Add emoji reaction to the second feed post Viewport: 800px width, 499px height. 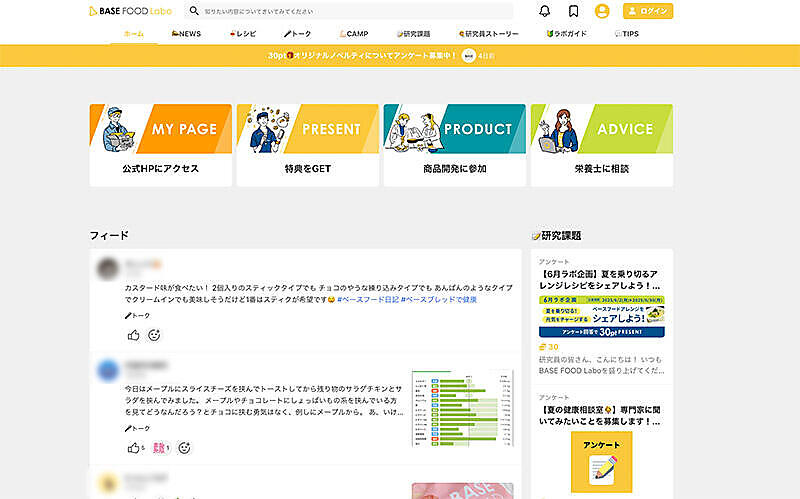coord(184,448)
